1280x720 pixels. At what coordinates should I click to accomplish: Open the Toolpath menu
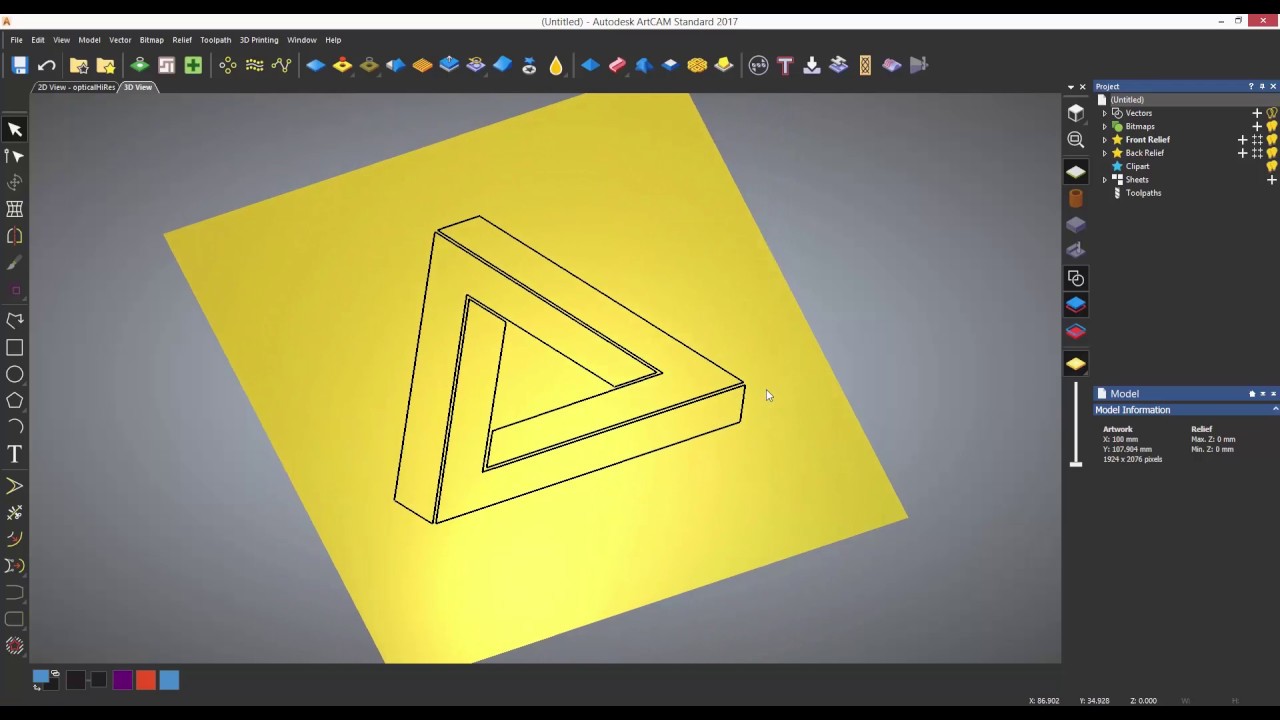[x=215, y=40]
